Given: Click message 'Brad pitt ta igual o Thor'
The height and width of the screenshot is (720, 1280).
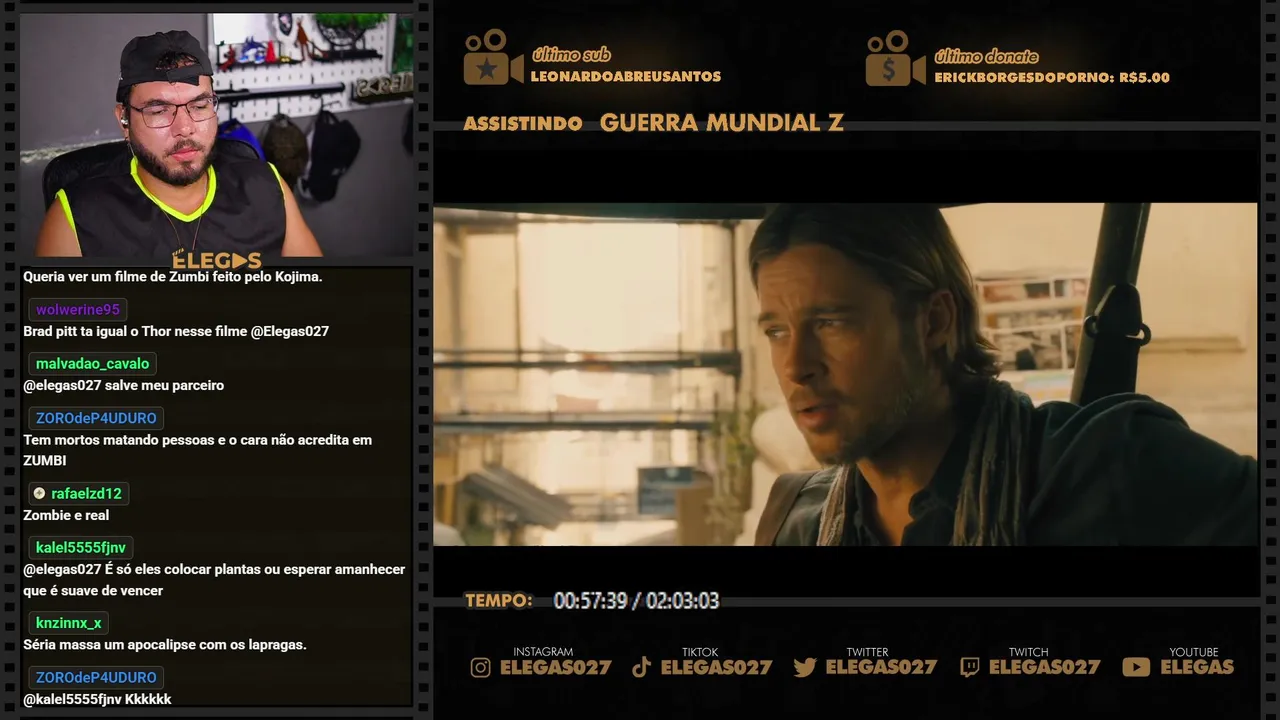Looking at the screenshot, I should point(176,331).
